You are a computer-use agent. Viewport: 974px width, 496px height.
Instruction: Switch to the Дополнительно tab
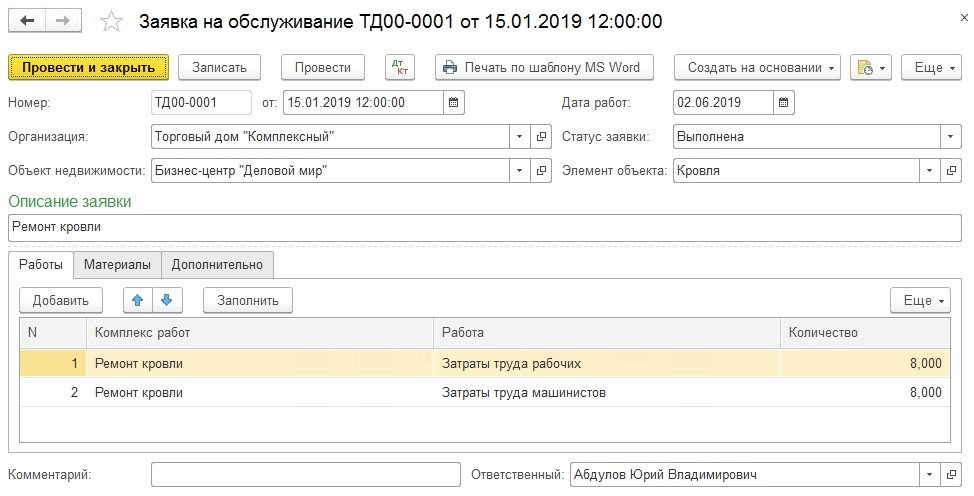point(217,265)
